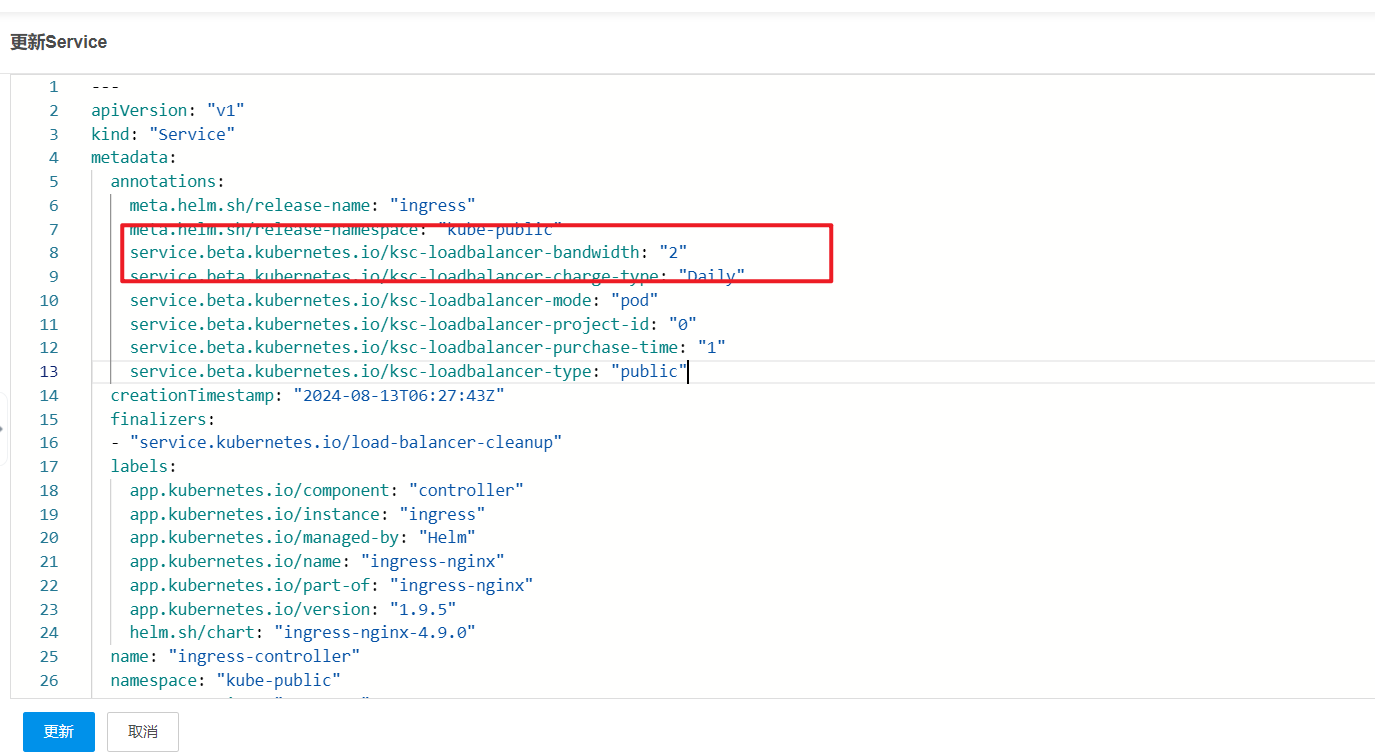Image resolution: width=1375 pixels, height=753 pixels.
Task: Click the 取消 cancel button
Action: click(143, 732)
